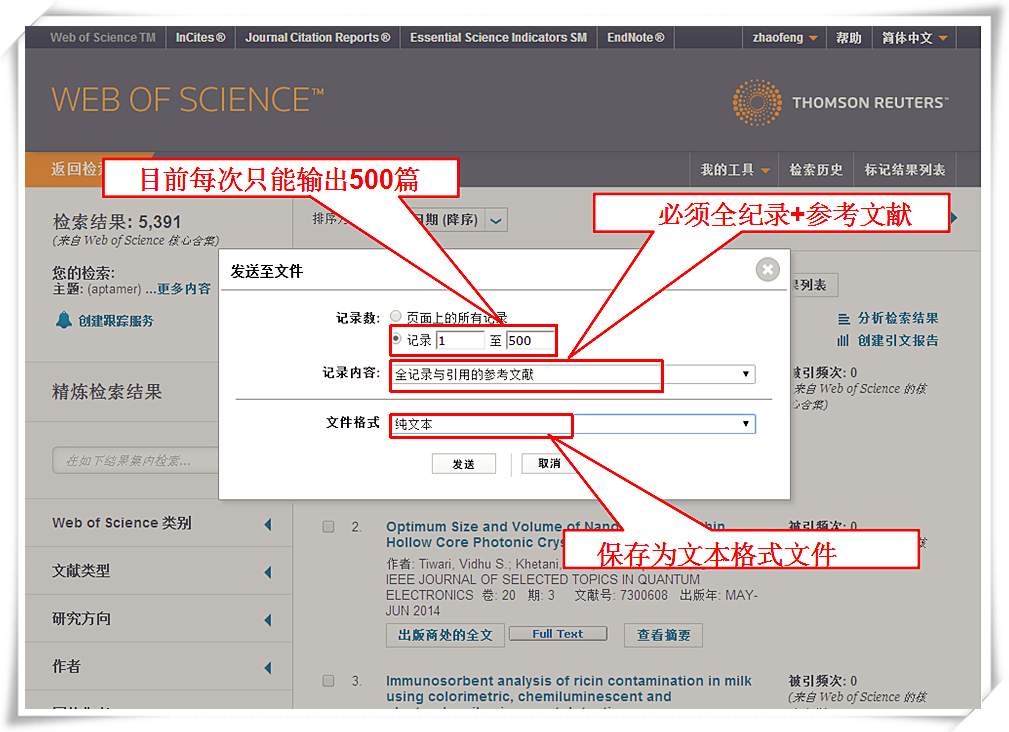Open the 分析检索结果 link

click(898, 318)
